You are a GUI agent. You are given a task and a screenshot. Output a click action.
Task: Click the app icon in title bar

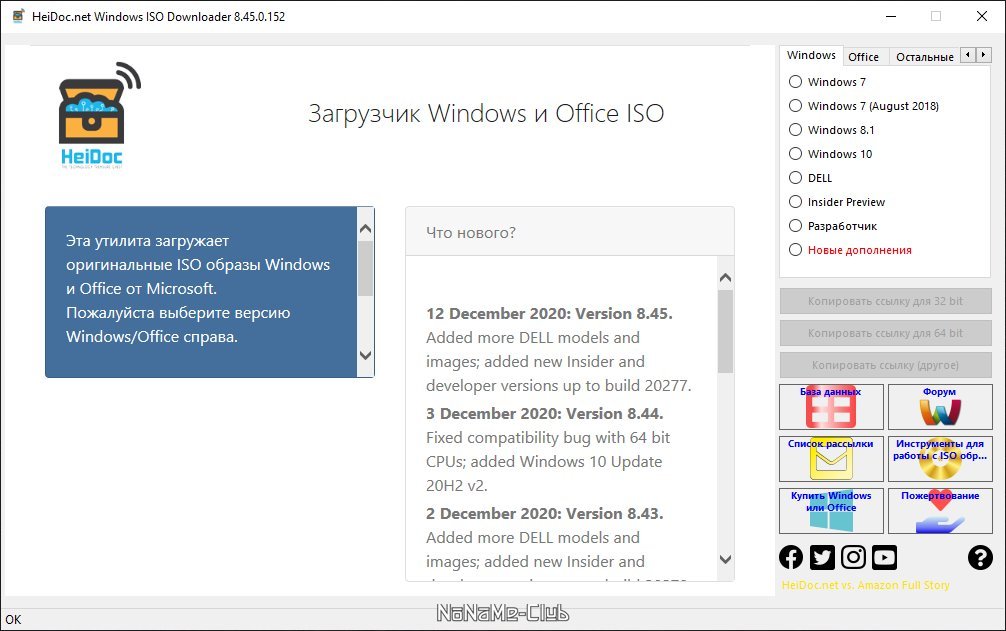[x=18, y=16]
